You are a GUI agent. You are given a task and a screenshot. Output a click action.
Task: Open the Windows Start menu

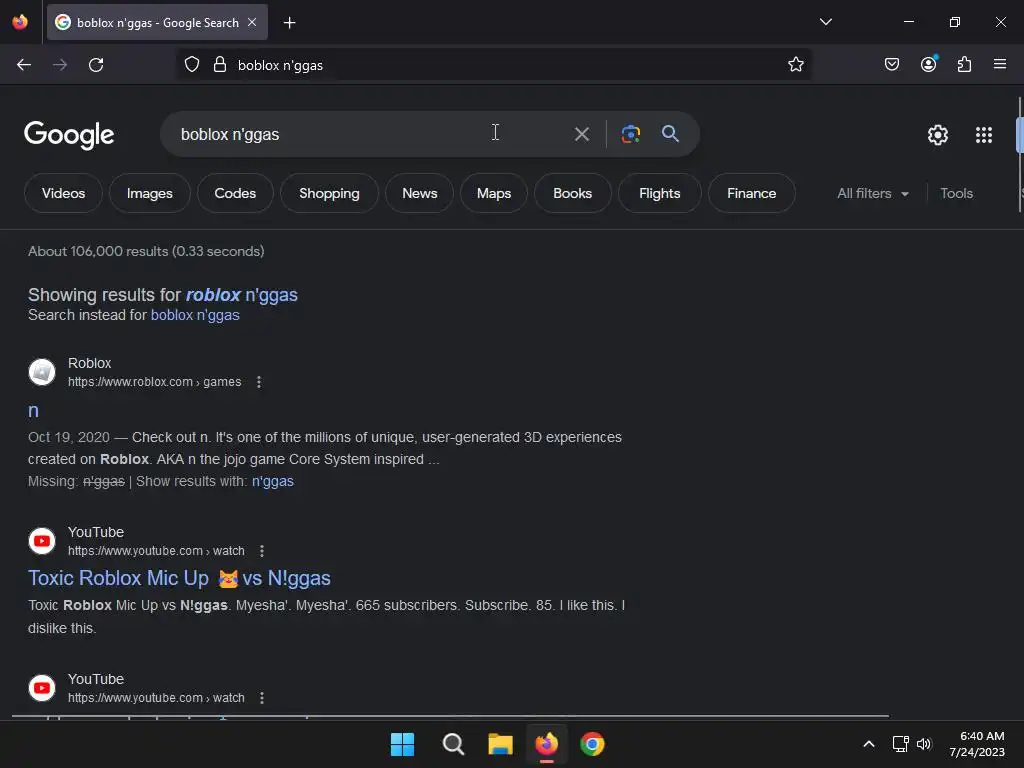click(402, 744)
